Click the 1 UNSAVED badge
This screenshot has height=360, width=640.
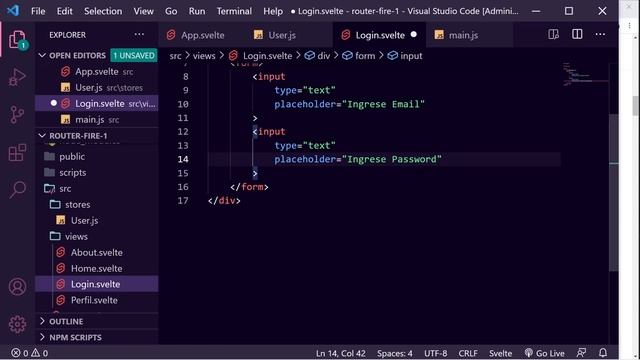click(x=134, y=56)
